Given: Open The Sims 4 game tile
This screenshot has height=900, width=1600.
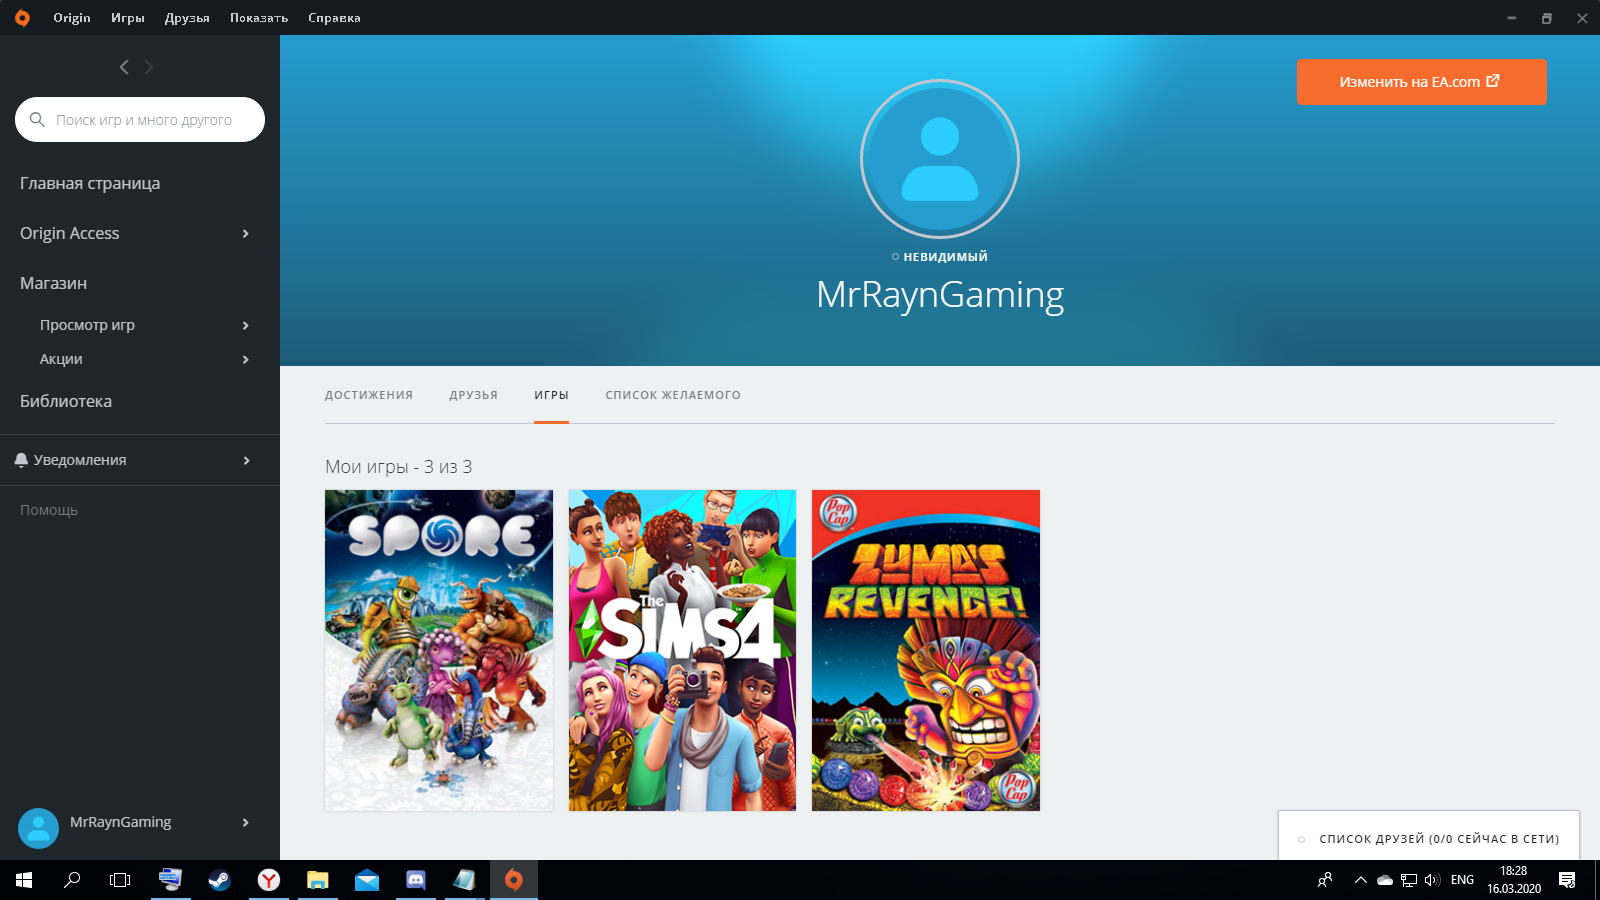Looking at the screenshot, I should point(682,650).
